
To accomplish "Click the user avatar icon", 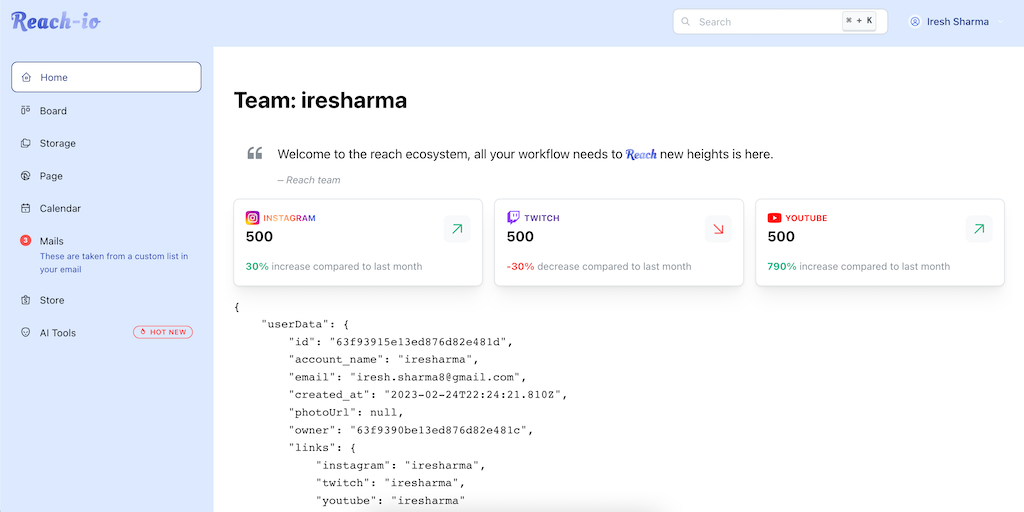I will [x=914, y=21].
